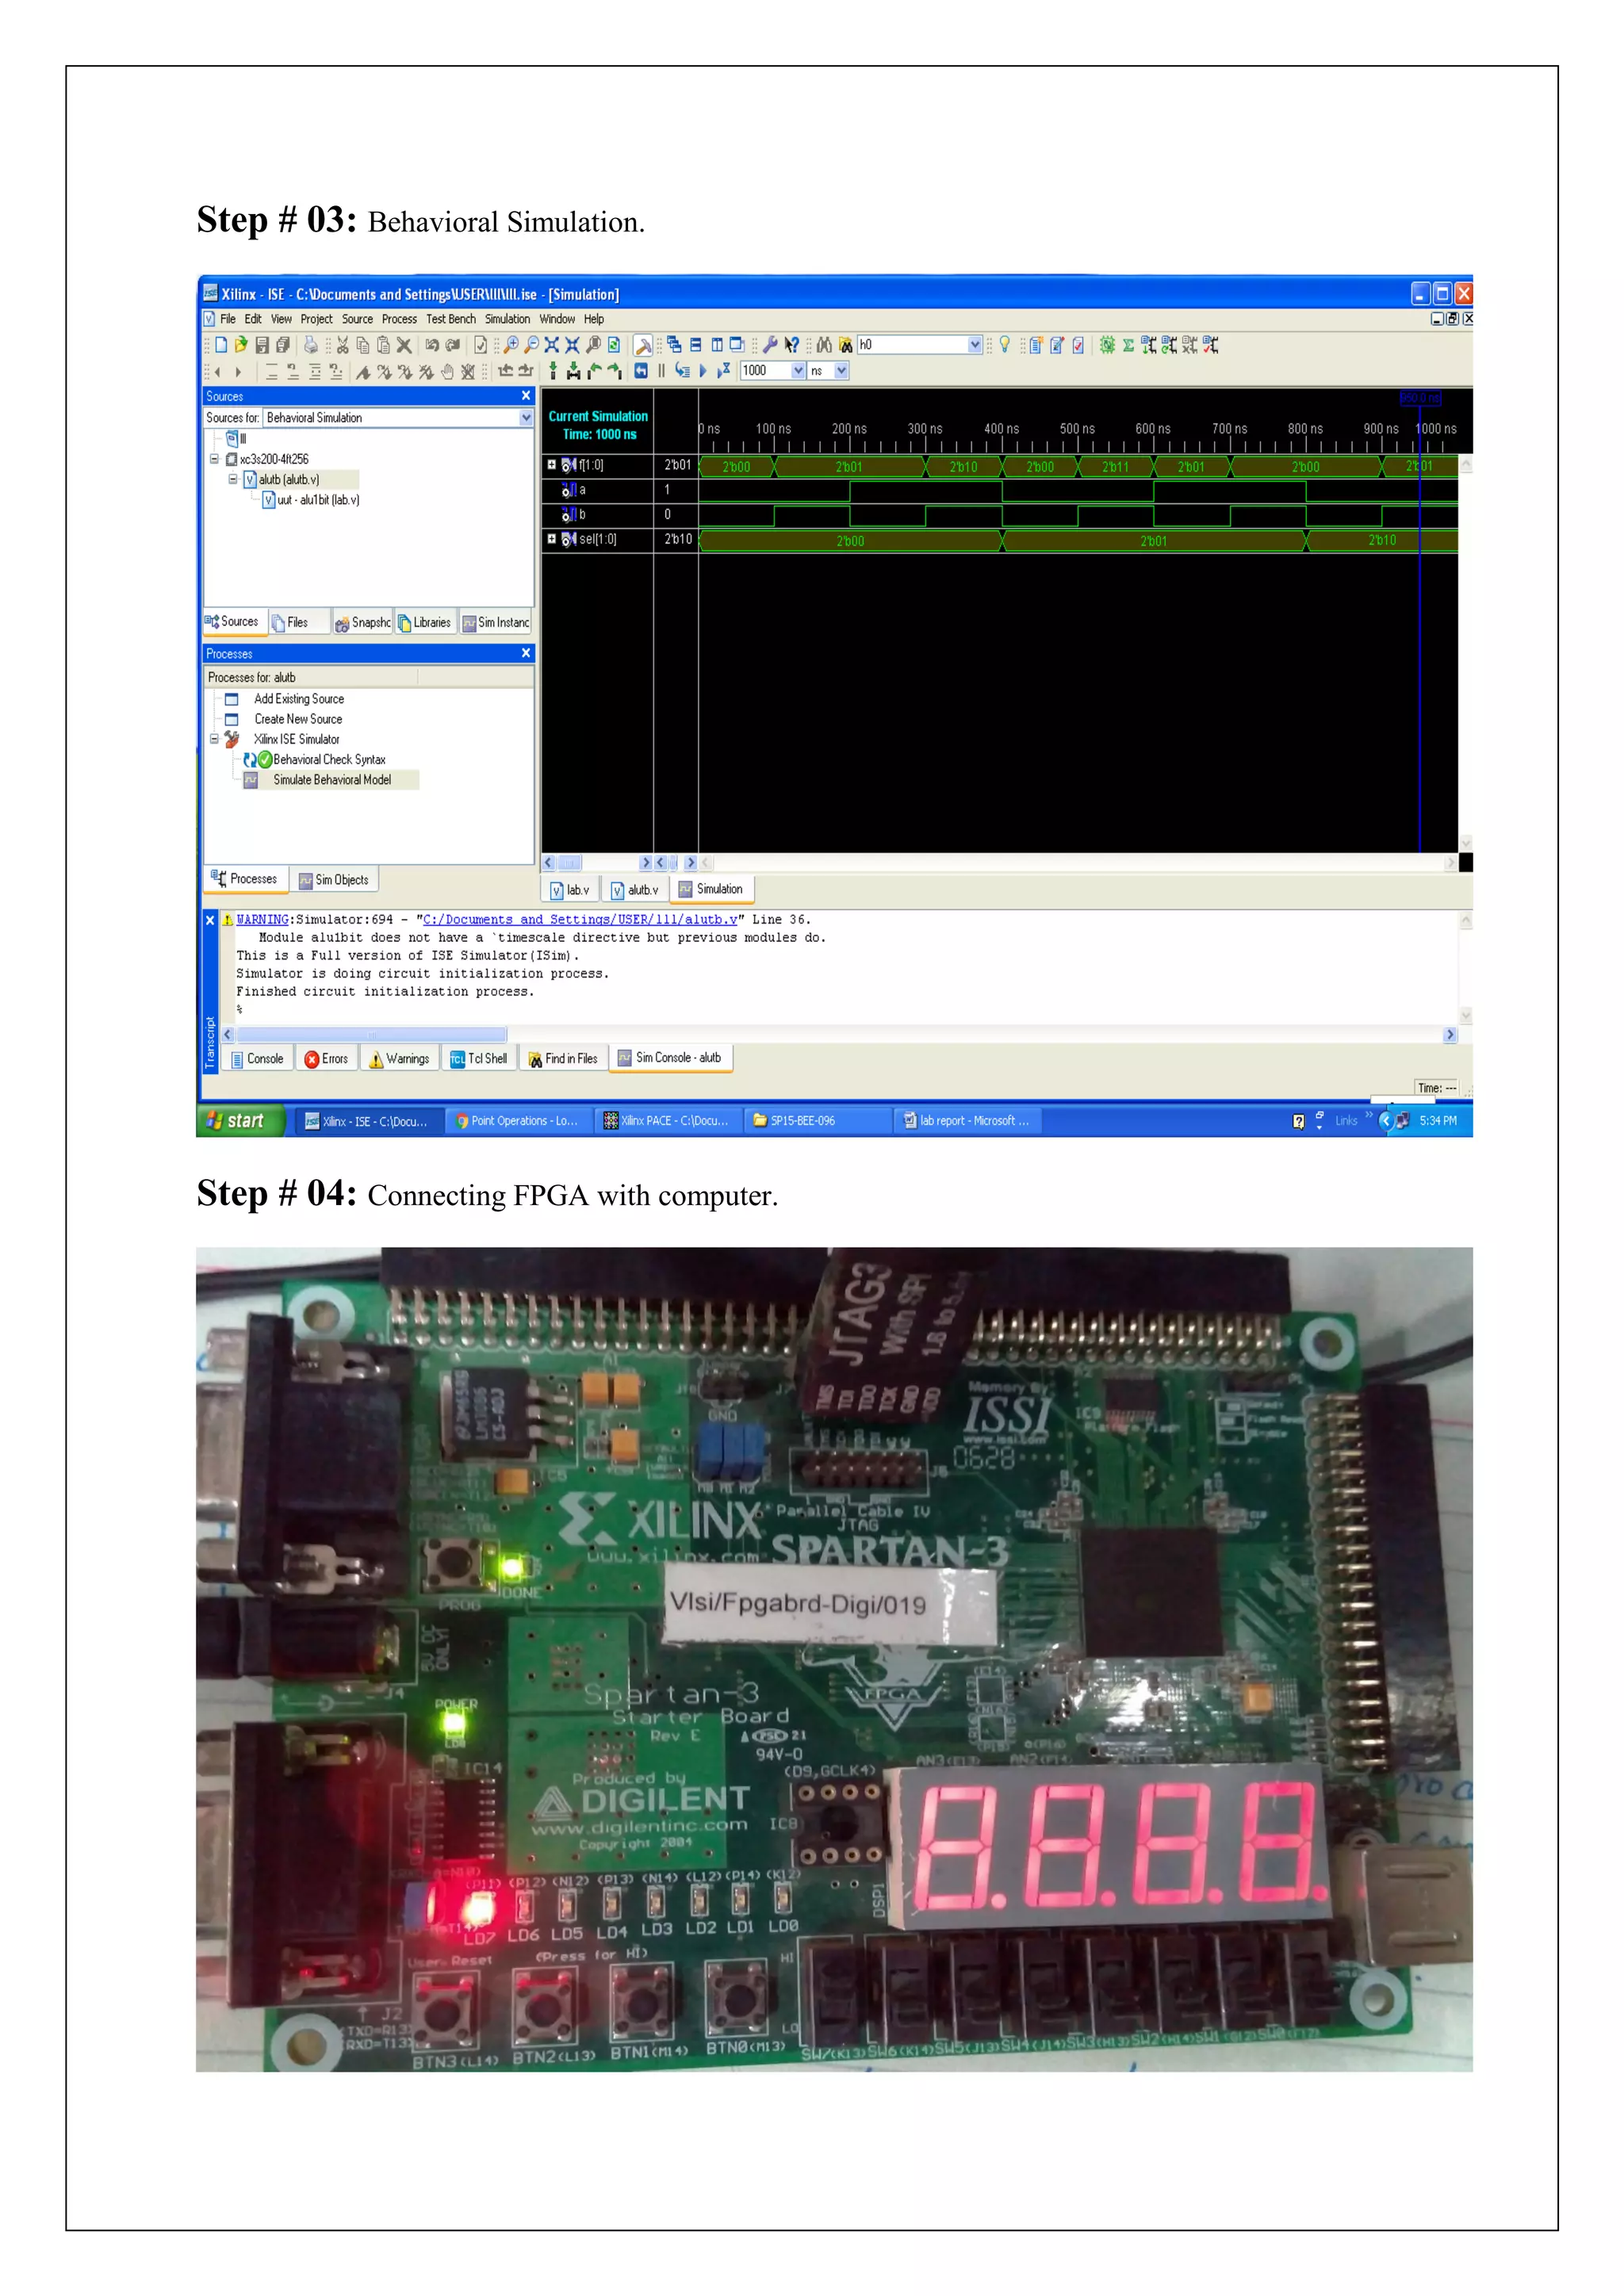This screenshot has height=2296, width=1624.
Task: Open the Errors tab in transcript
Action: point(327,1059)
